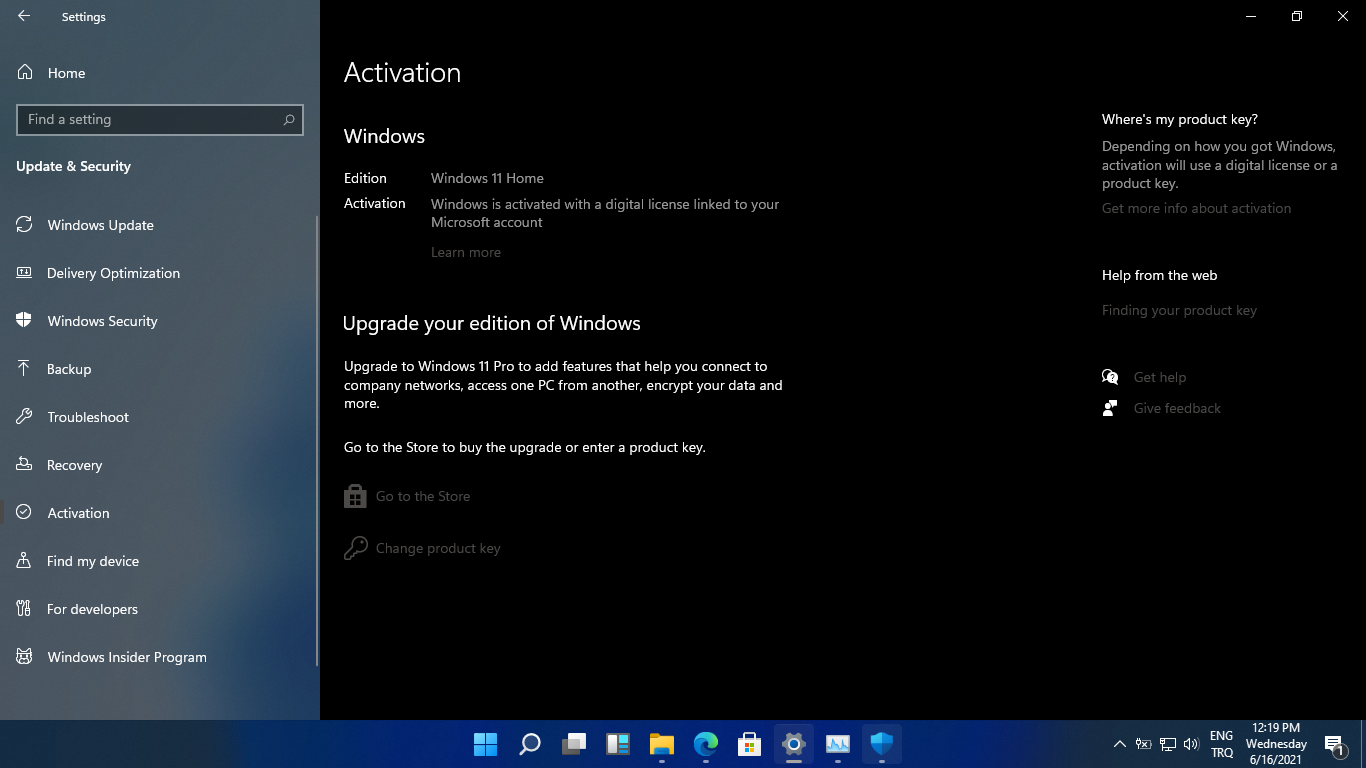Click the key icon beside Change product key

tap(355, 548)
